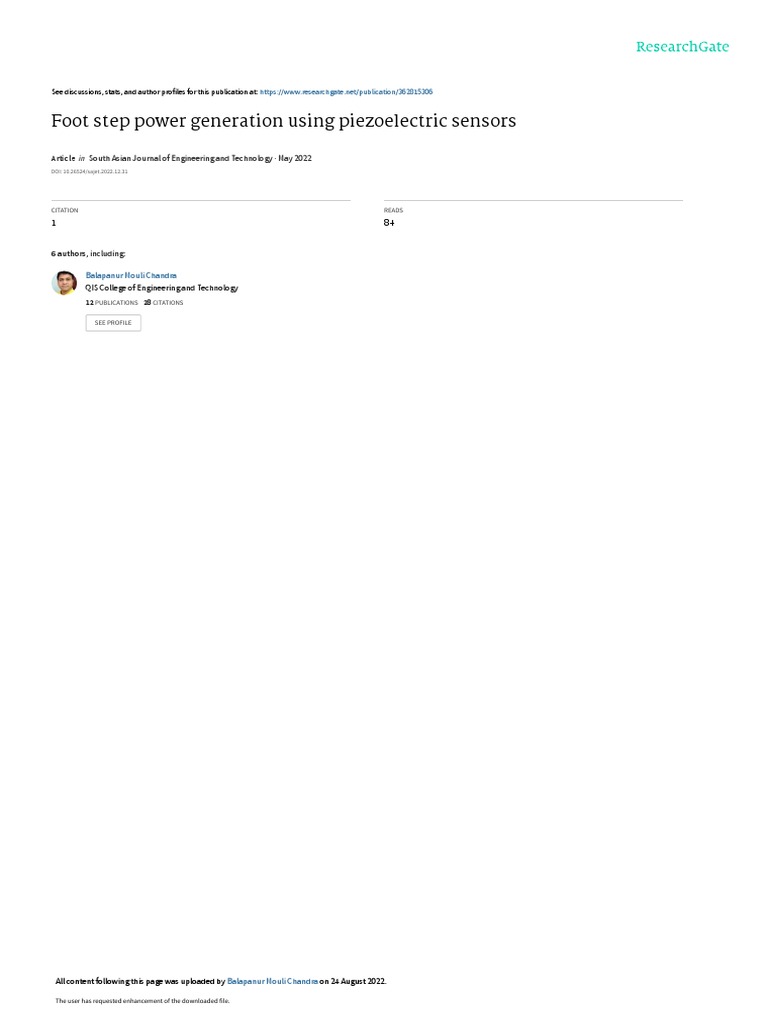Open South Asian Journal of Engineering and Technology
768x1024 pixels.
tap(181, 158)
